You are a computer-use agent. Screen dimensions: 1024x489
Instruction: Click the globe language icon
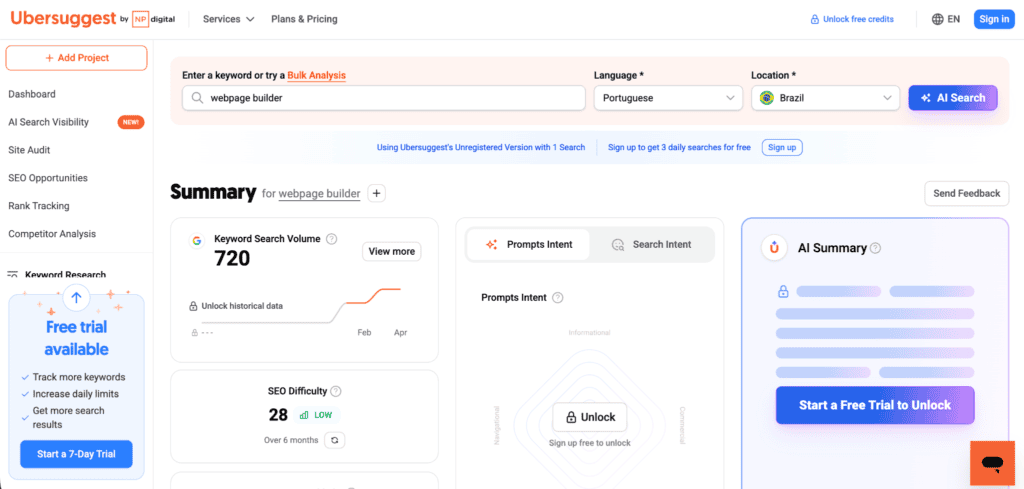[x=937, y=19]
